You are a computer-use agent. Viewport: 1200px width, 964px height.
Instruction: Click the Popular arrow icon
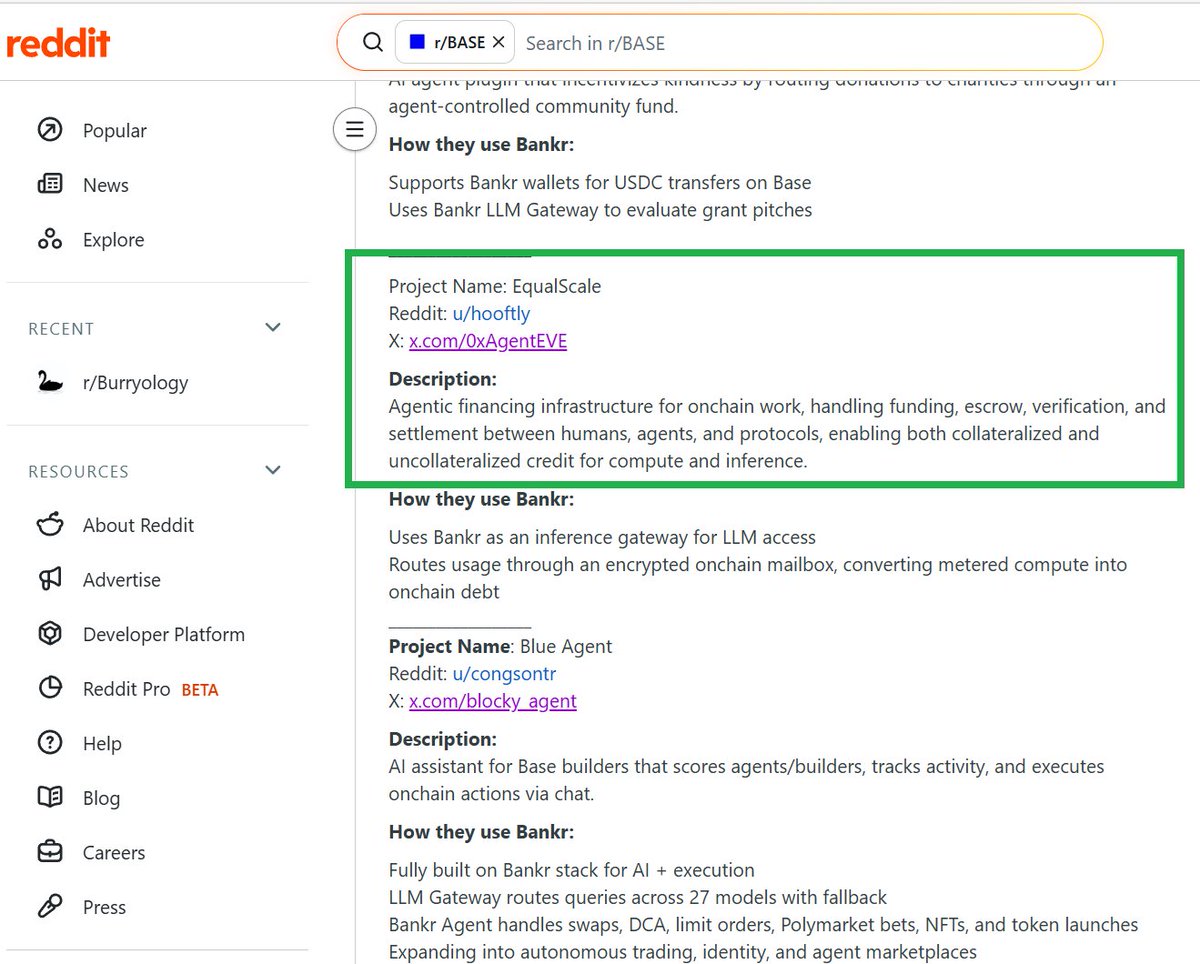coord(49,130)
